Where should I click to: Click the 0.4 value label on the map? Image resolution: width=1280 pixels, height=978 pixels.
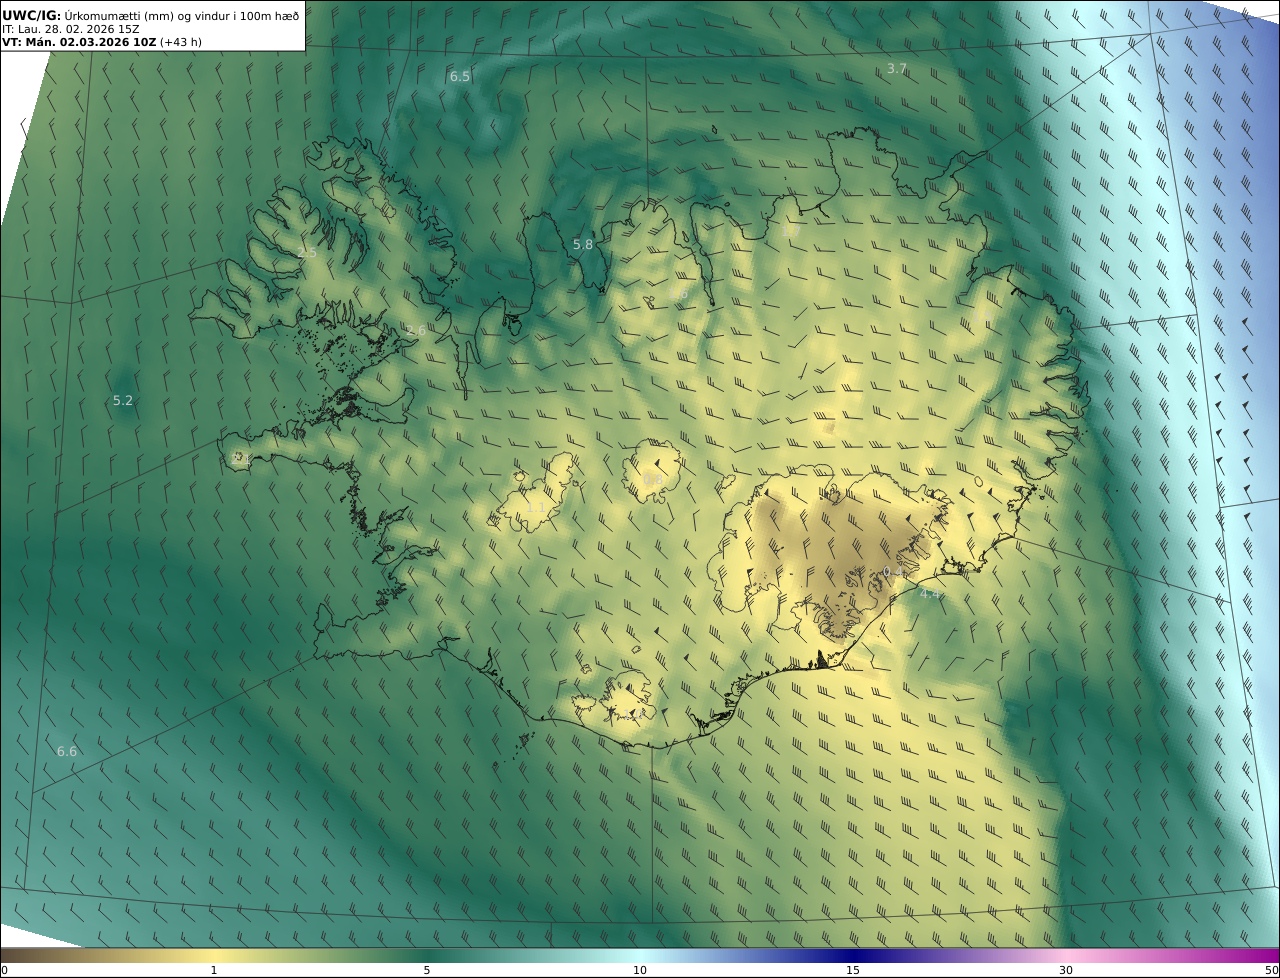coord(893,571)
